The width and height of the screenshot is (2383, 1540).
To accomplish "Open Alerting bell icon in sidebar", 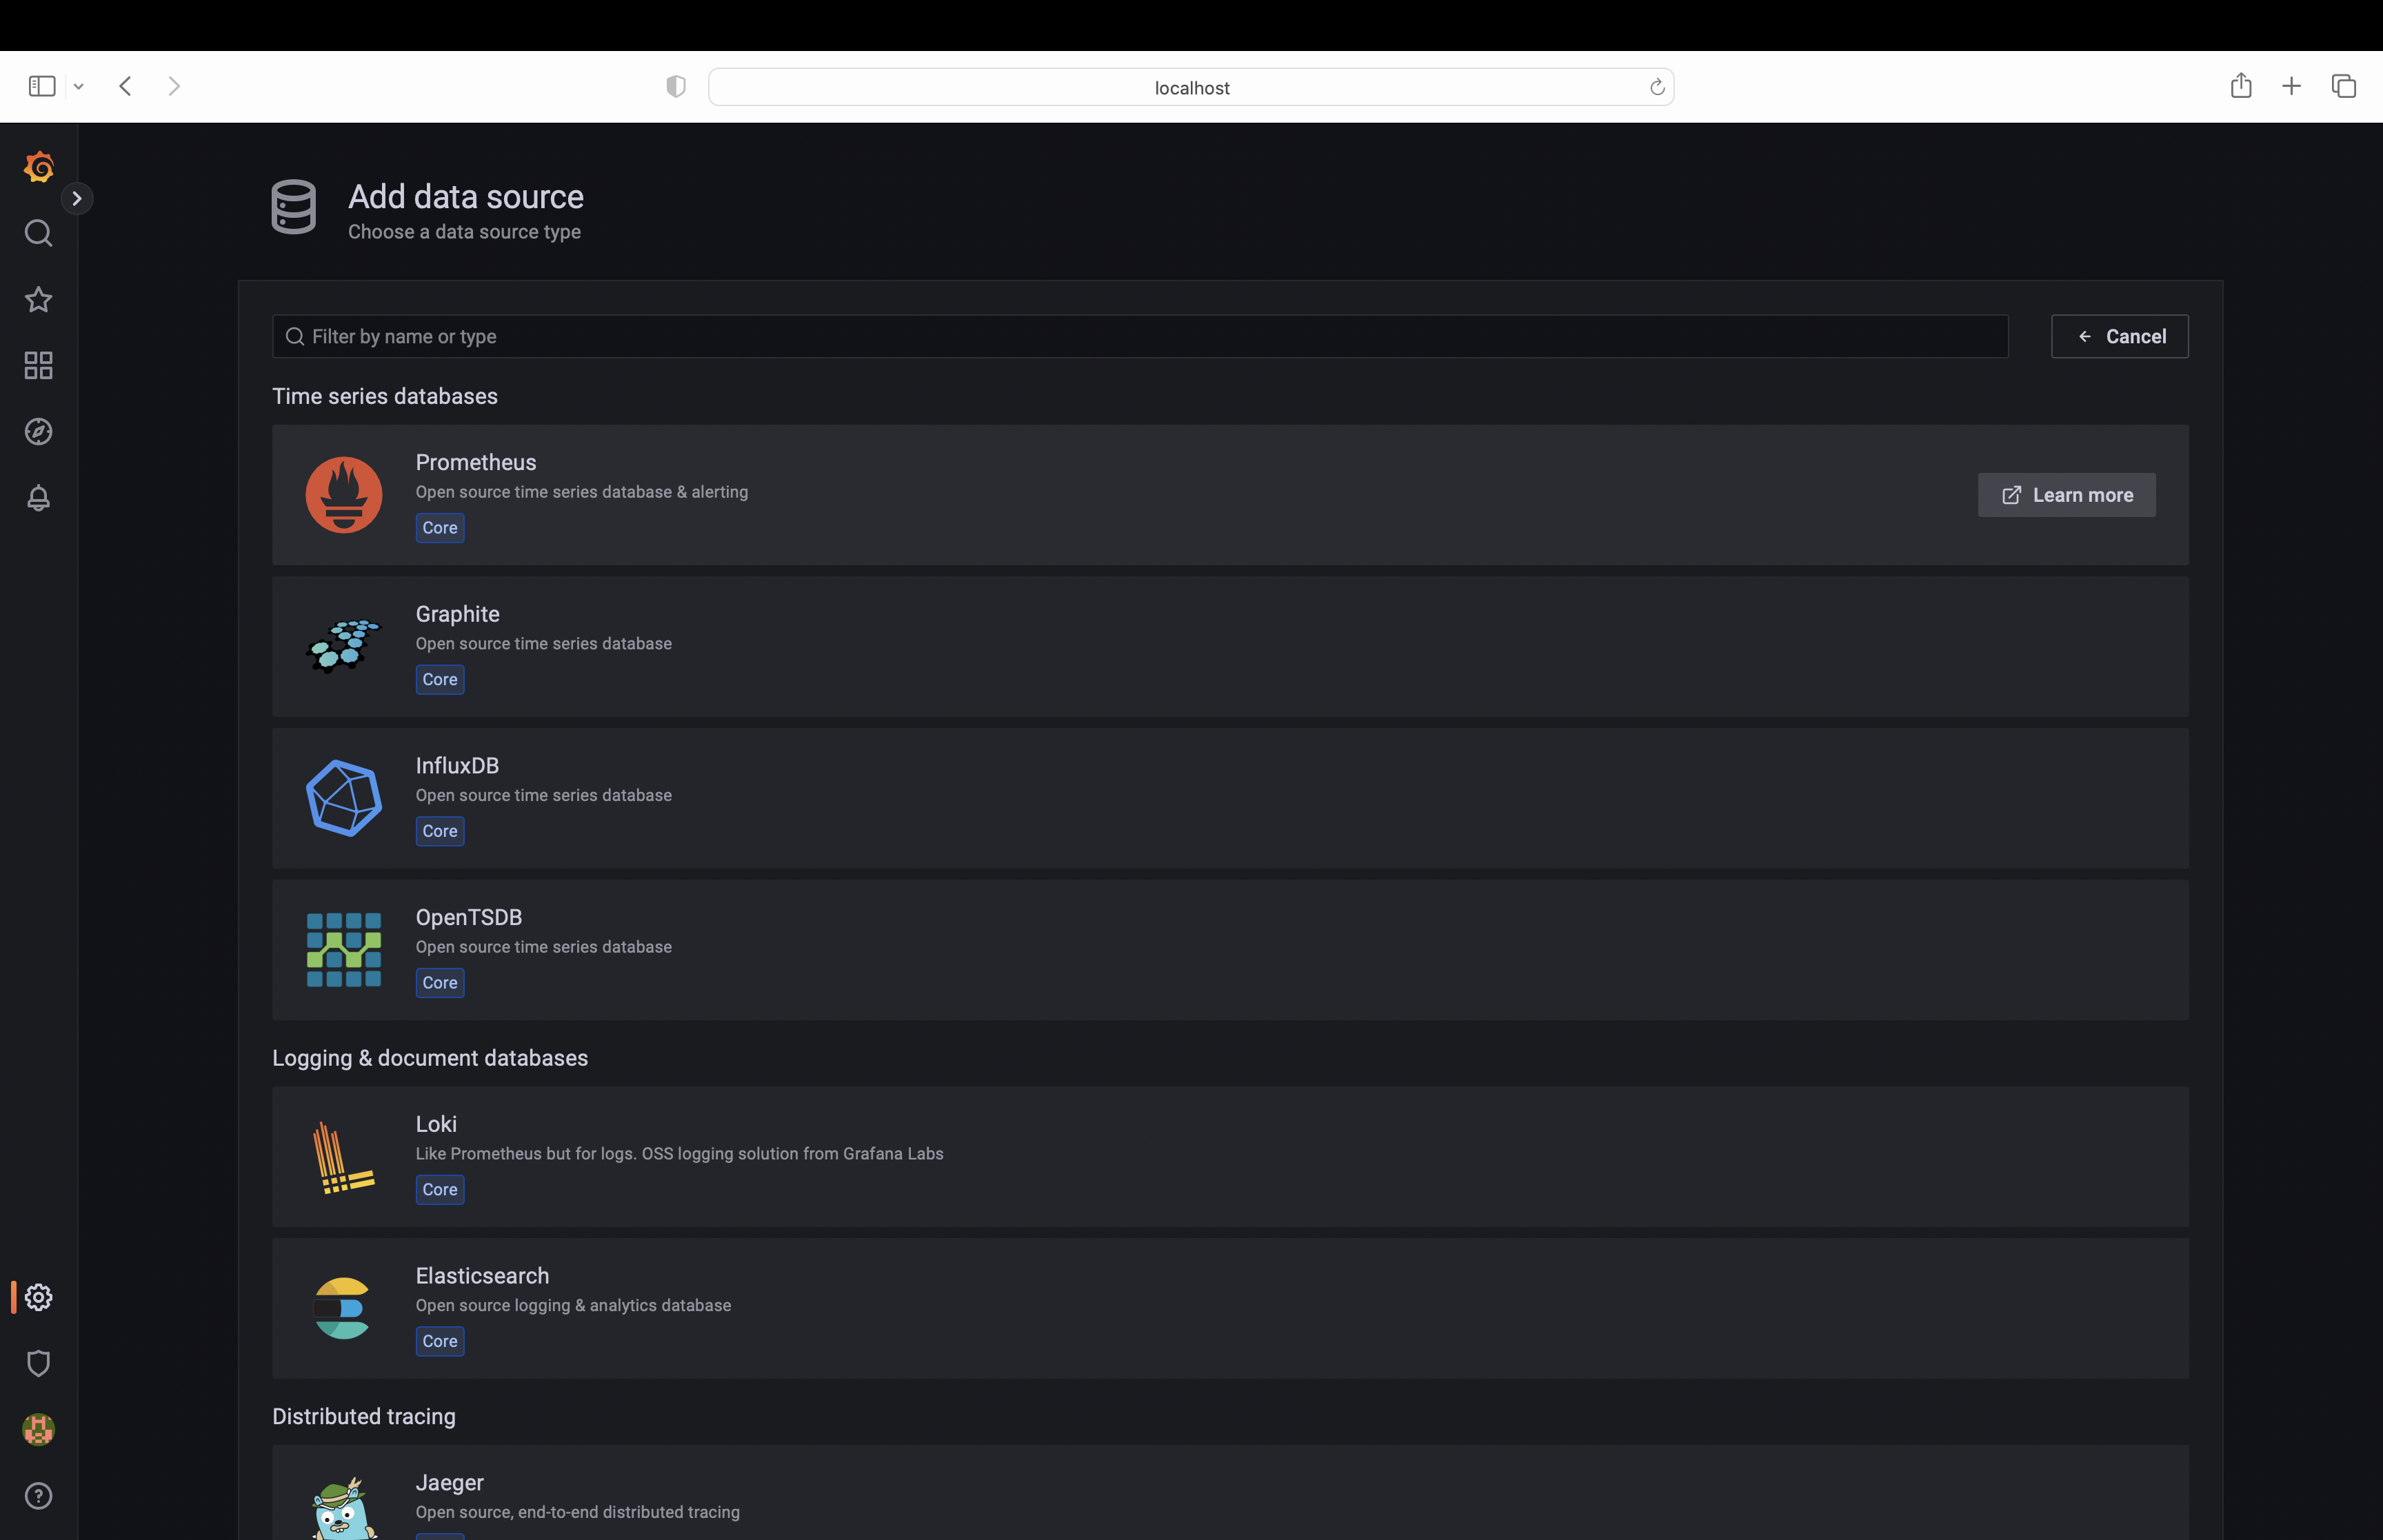I will coord(38,498).
